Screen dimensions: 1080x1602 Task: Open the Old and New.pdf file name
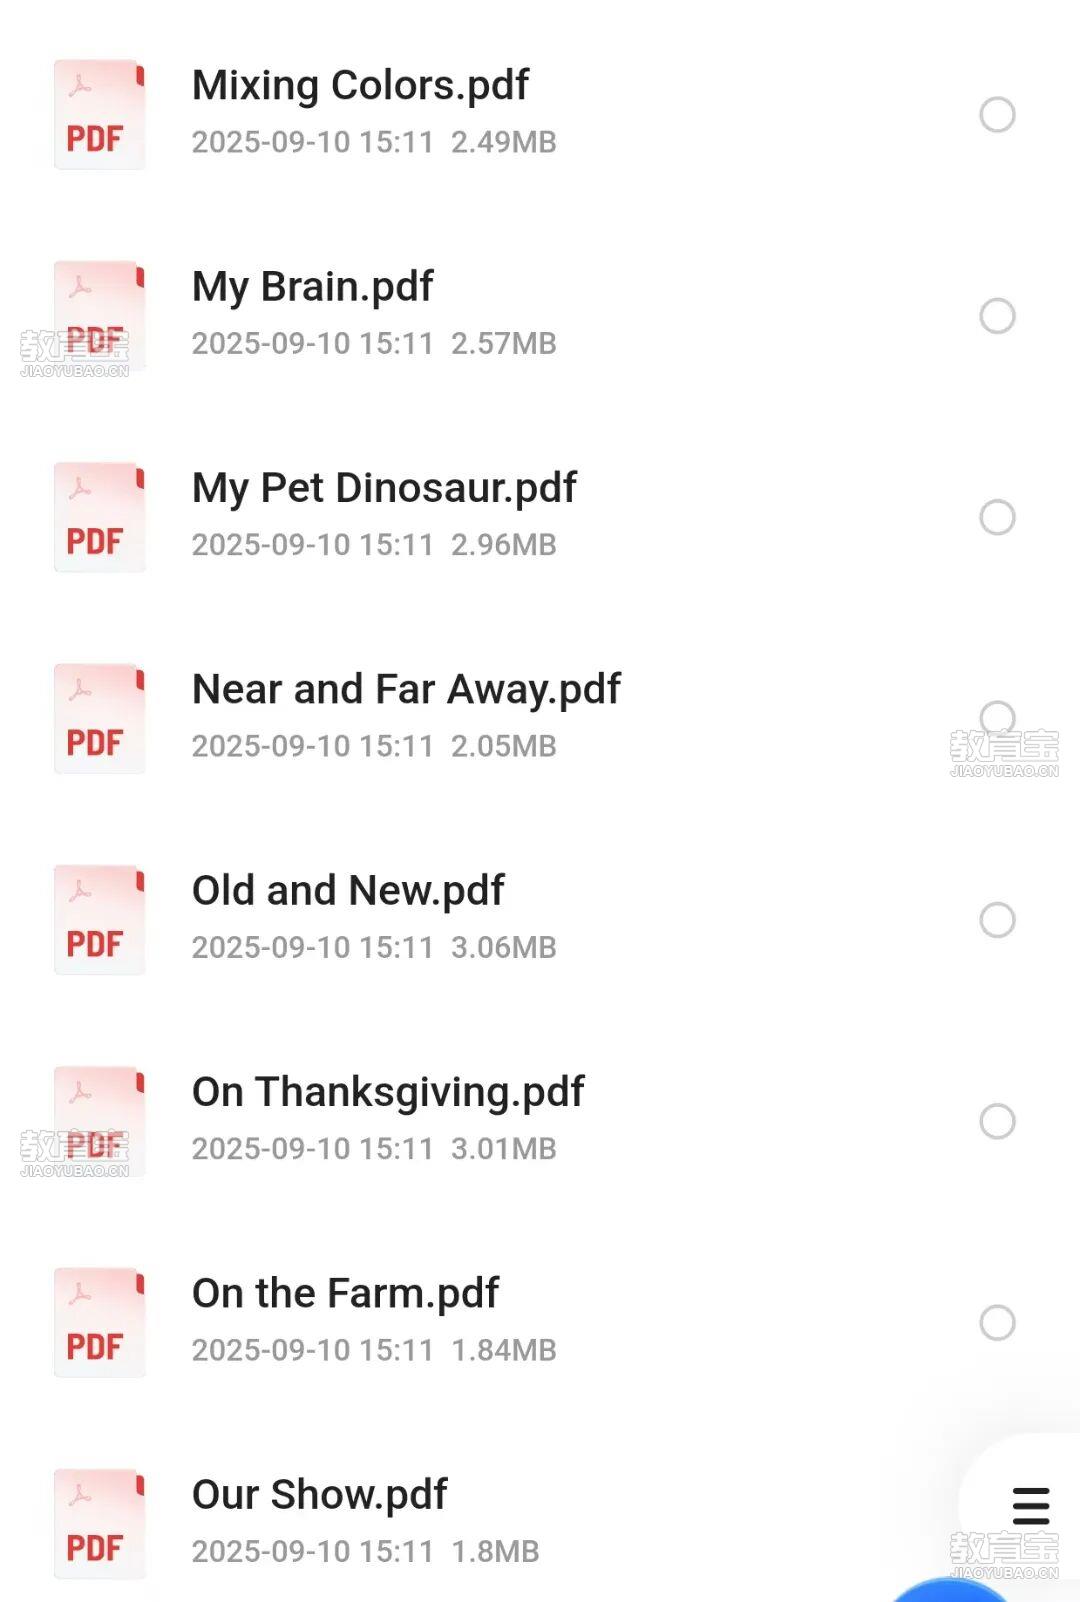348,891
